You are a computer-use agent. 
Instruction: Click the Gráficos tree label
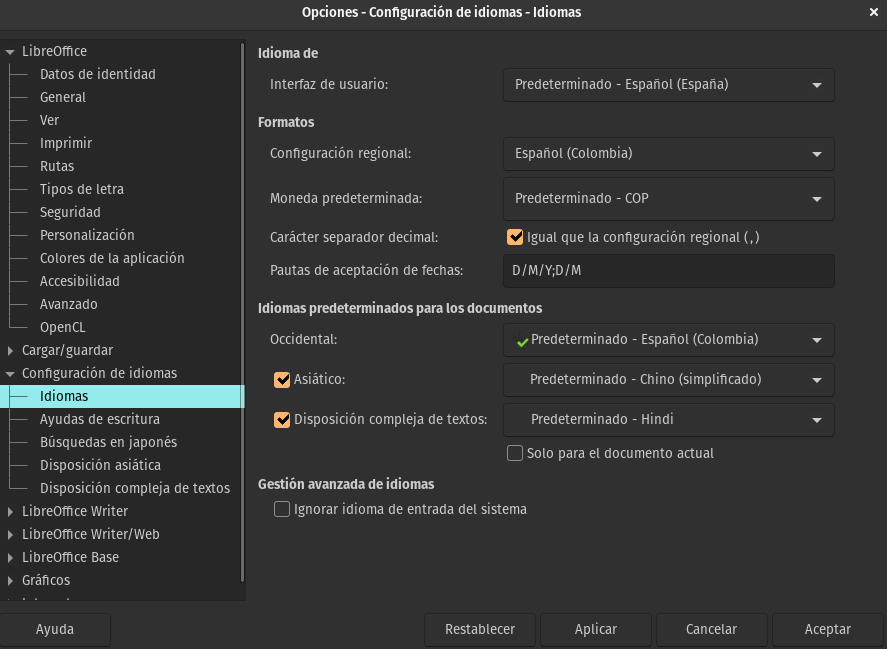[46, 581]
